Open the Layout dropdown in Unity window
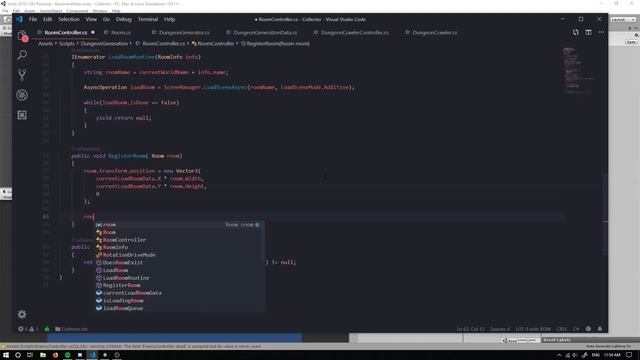The image size is (640, 360). coord(623,20)
